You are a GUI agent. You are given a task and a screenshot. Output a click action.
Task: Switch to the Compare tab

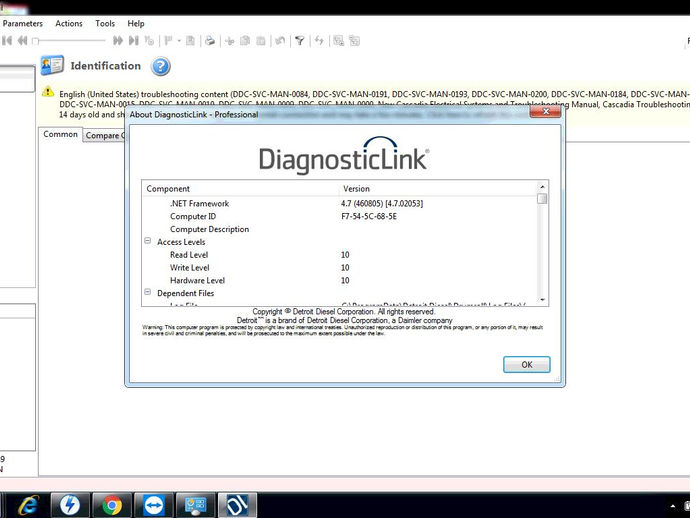104,136
